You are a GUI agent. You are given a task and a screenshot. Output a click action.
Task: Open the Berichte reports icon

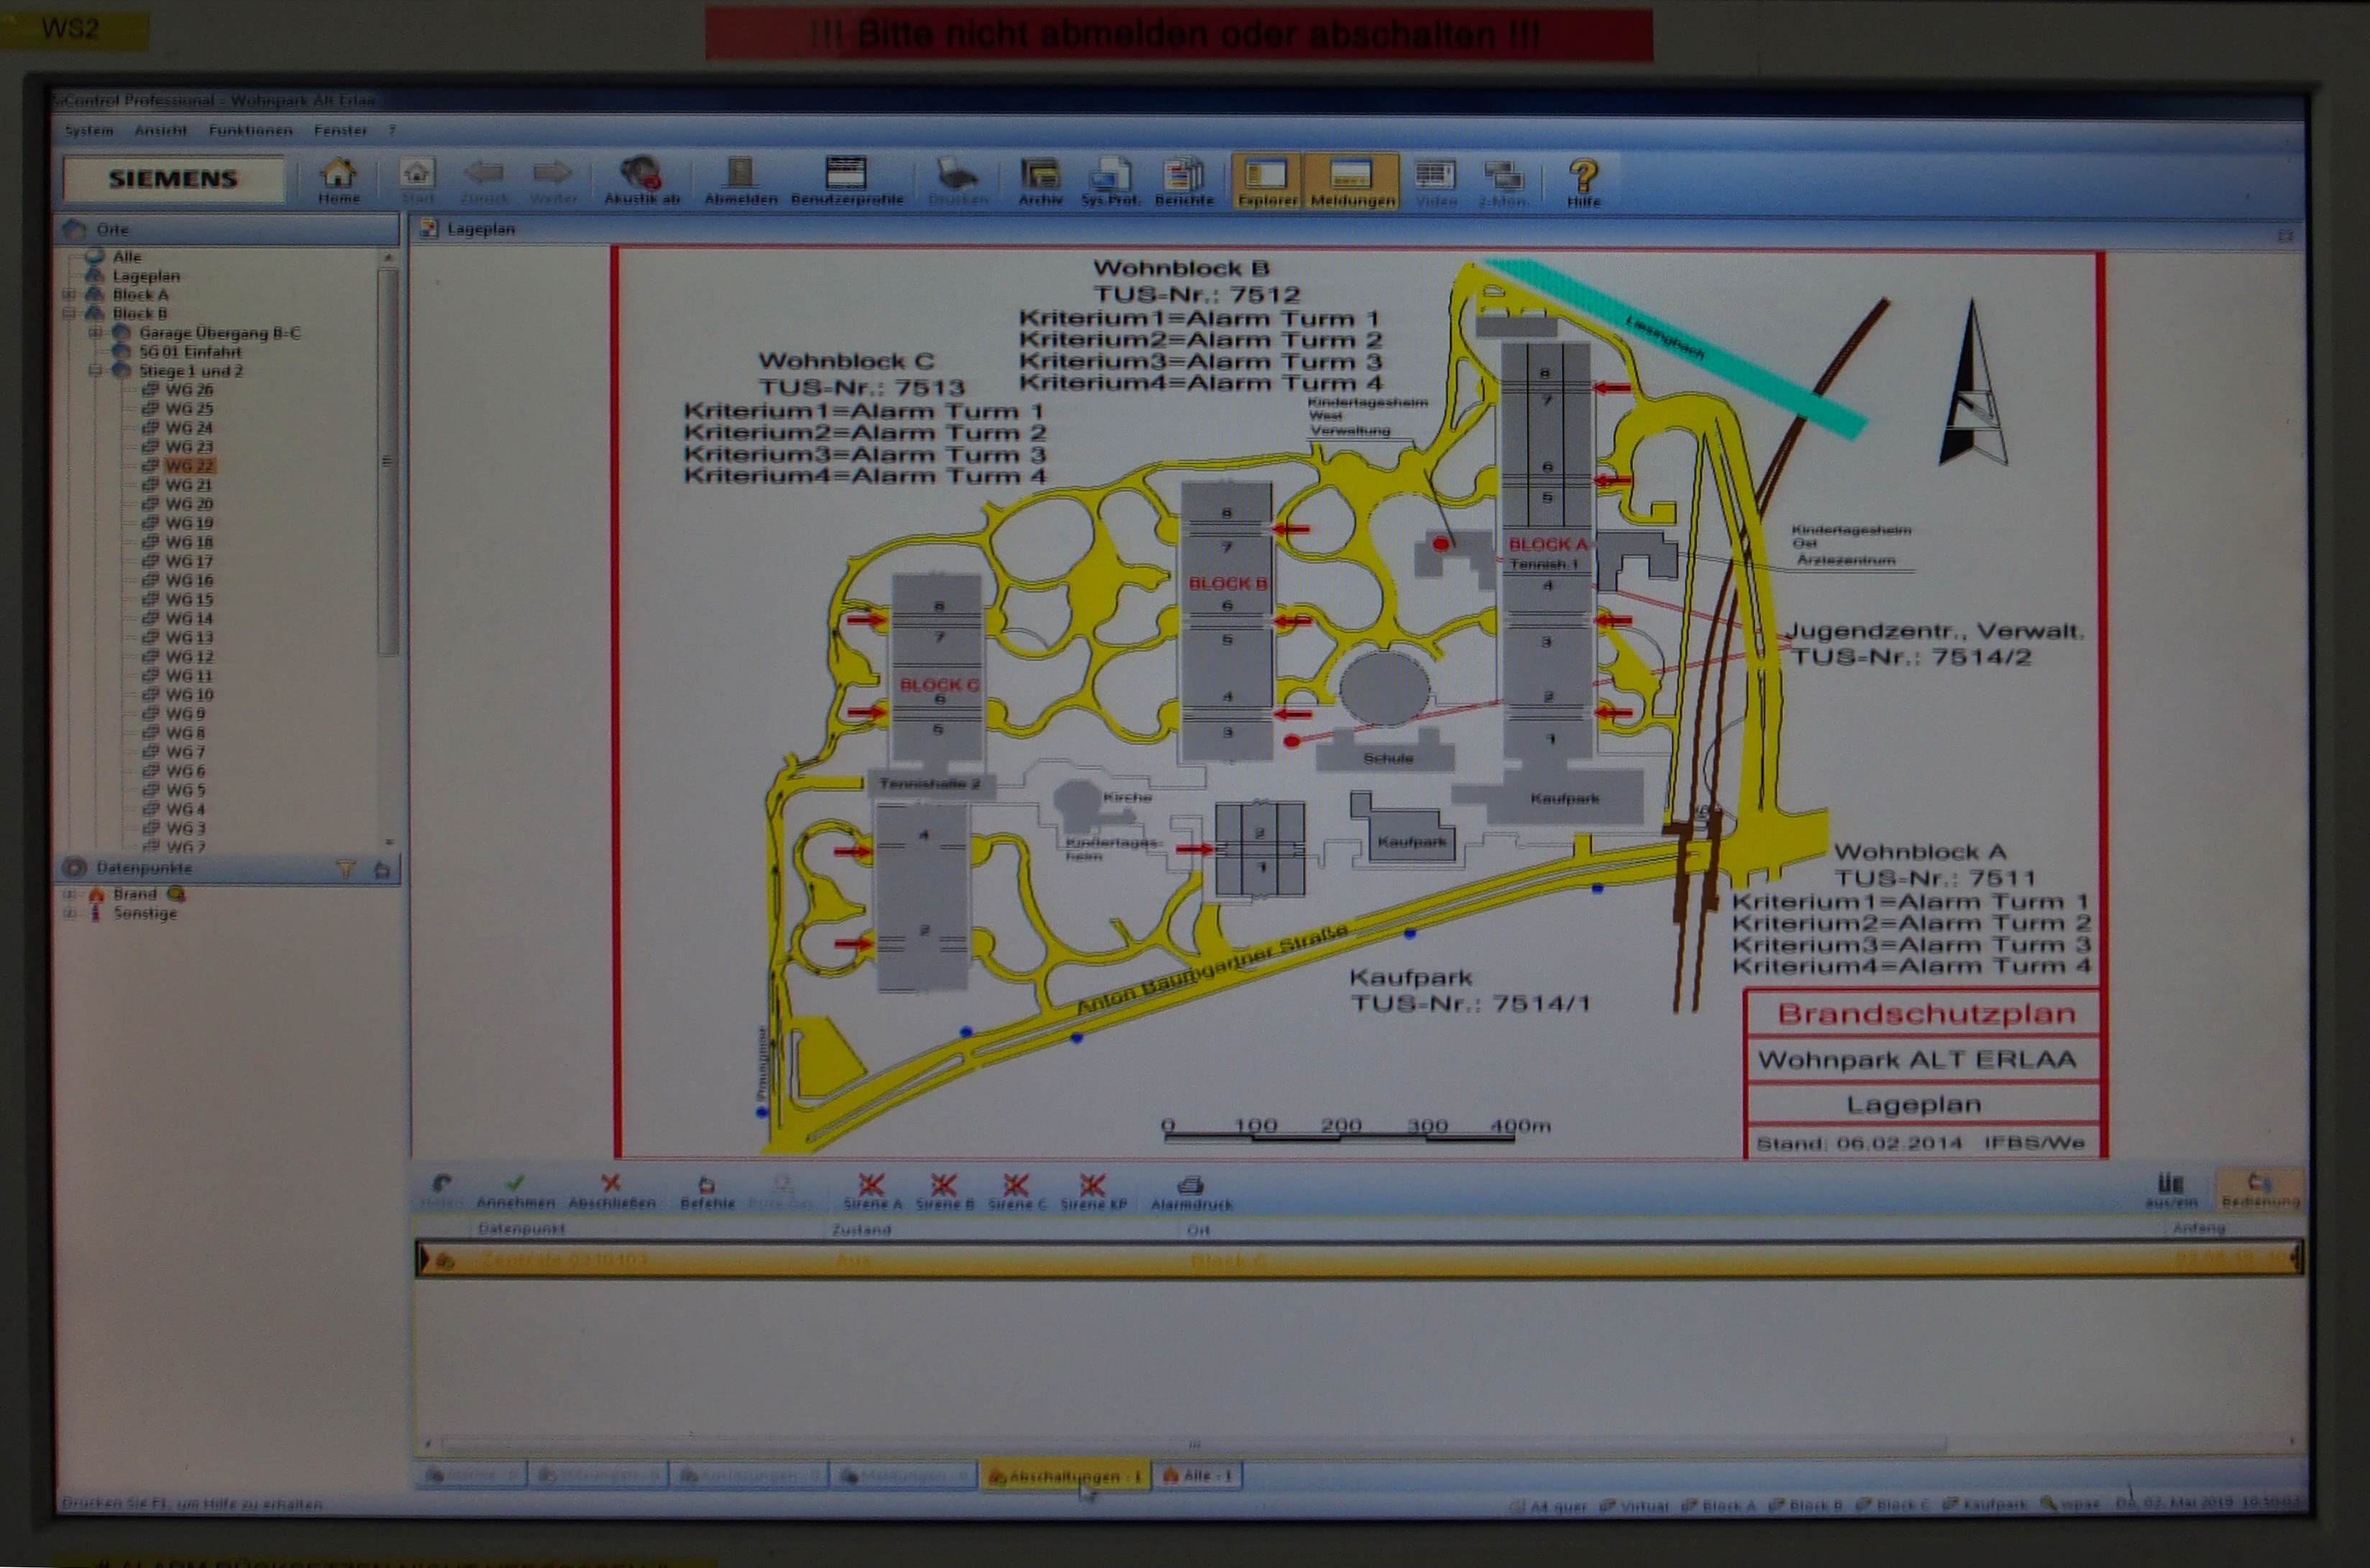click(x=1183, y=176)
